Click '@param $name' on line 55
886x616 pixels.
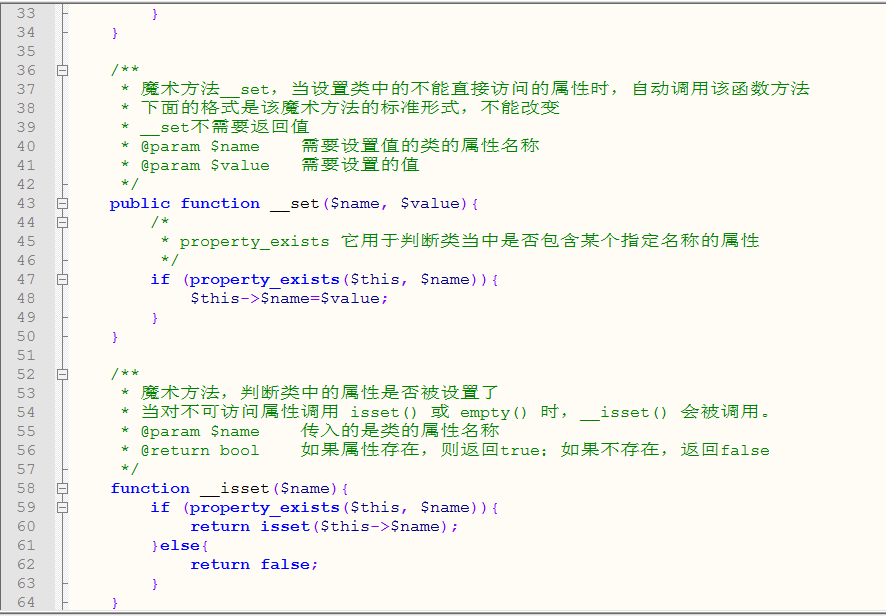tap(200, 432)
